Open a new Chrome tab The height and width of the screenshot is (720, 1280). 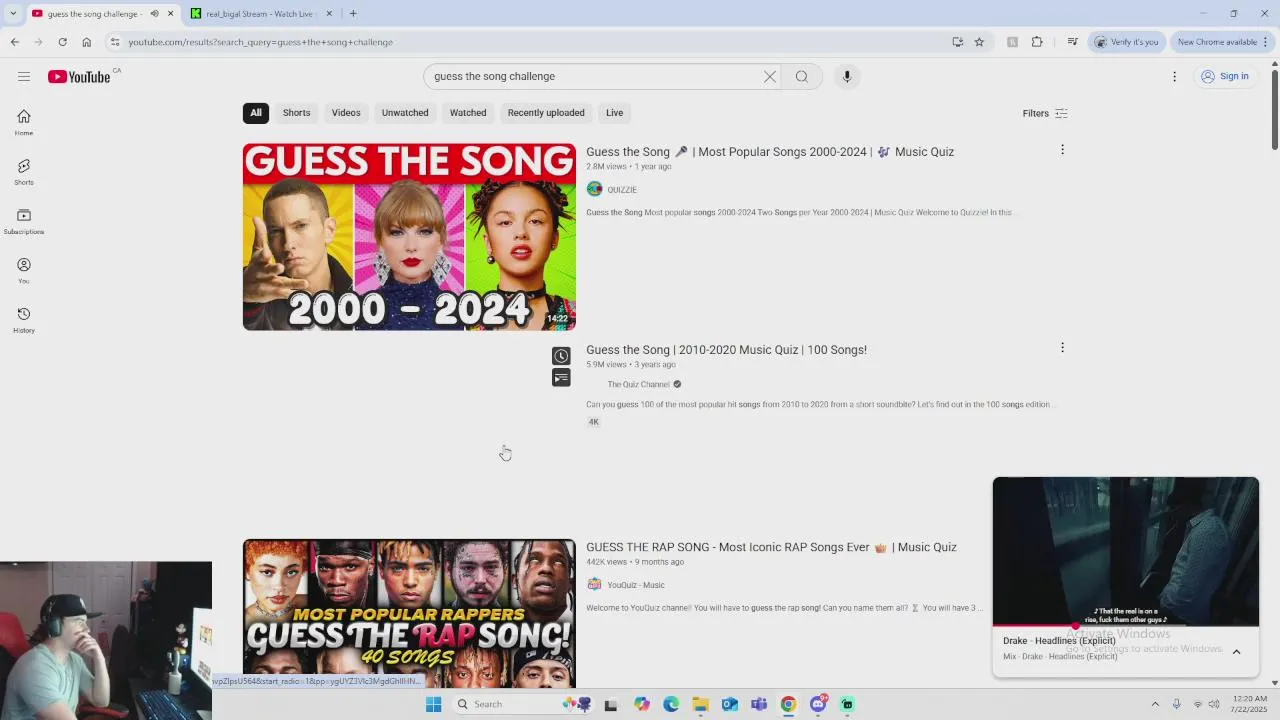tap(353, 14)
